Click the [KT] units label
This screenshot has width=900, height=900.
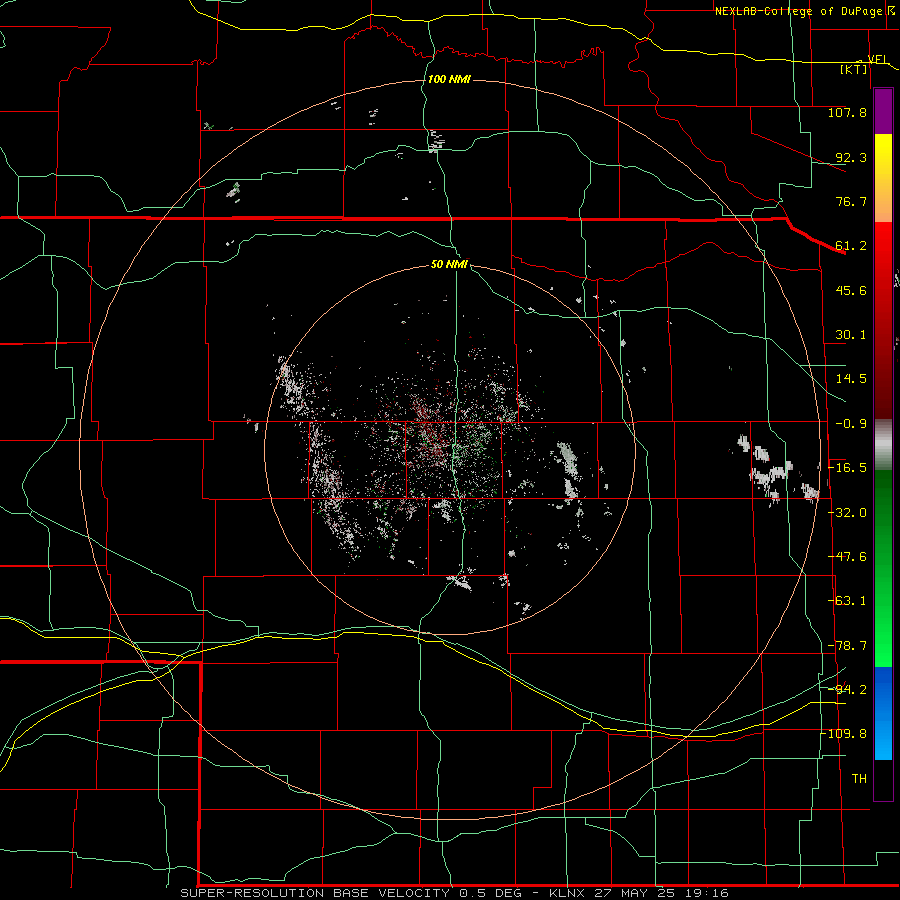point(854,69)
